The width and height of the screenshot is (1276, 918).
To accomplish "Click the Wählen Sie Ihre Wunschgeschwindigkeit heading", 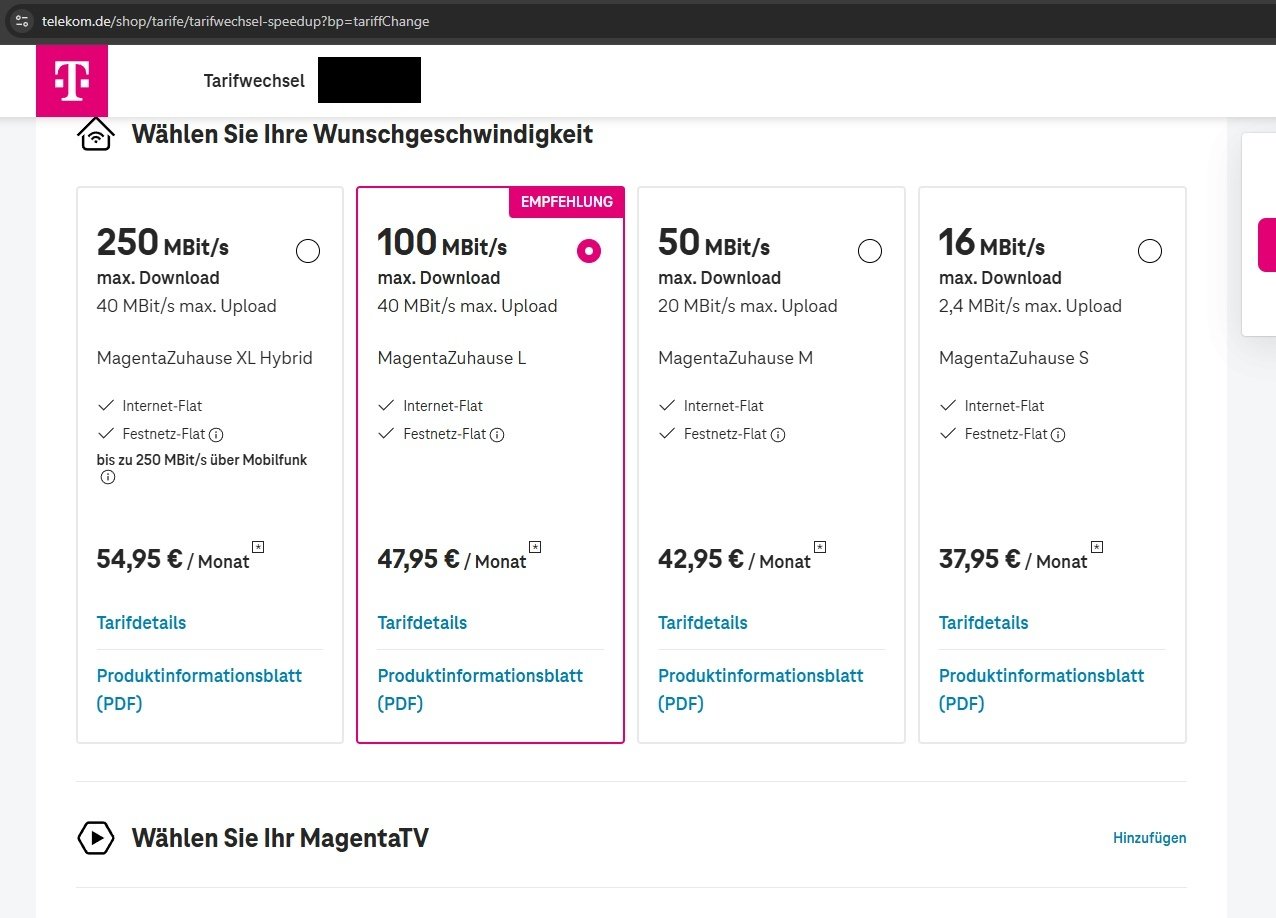I will [362, 133].
